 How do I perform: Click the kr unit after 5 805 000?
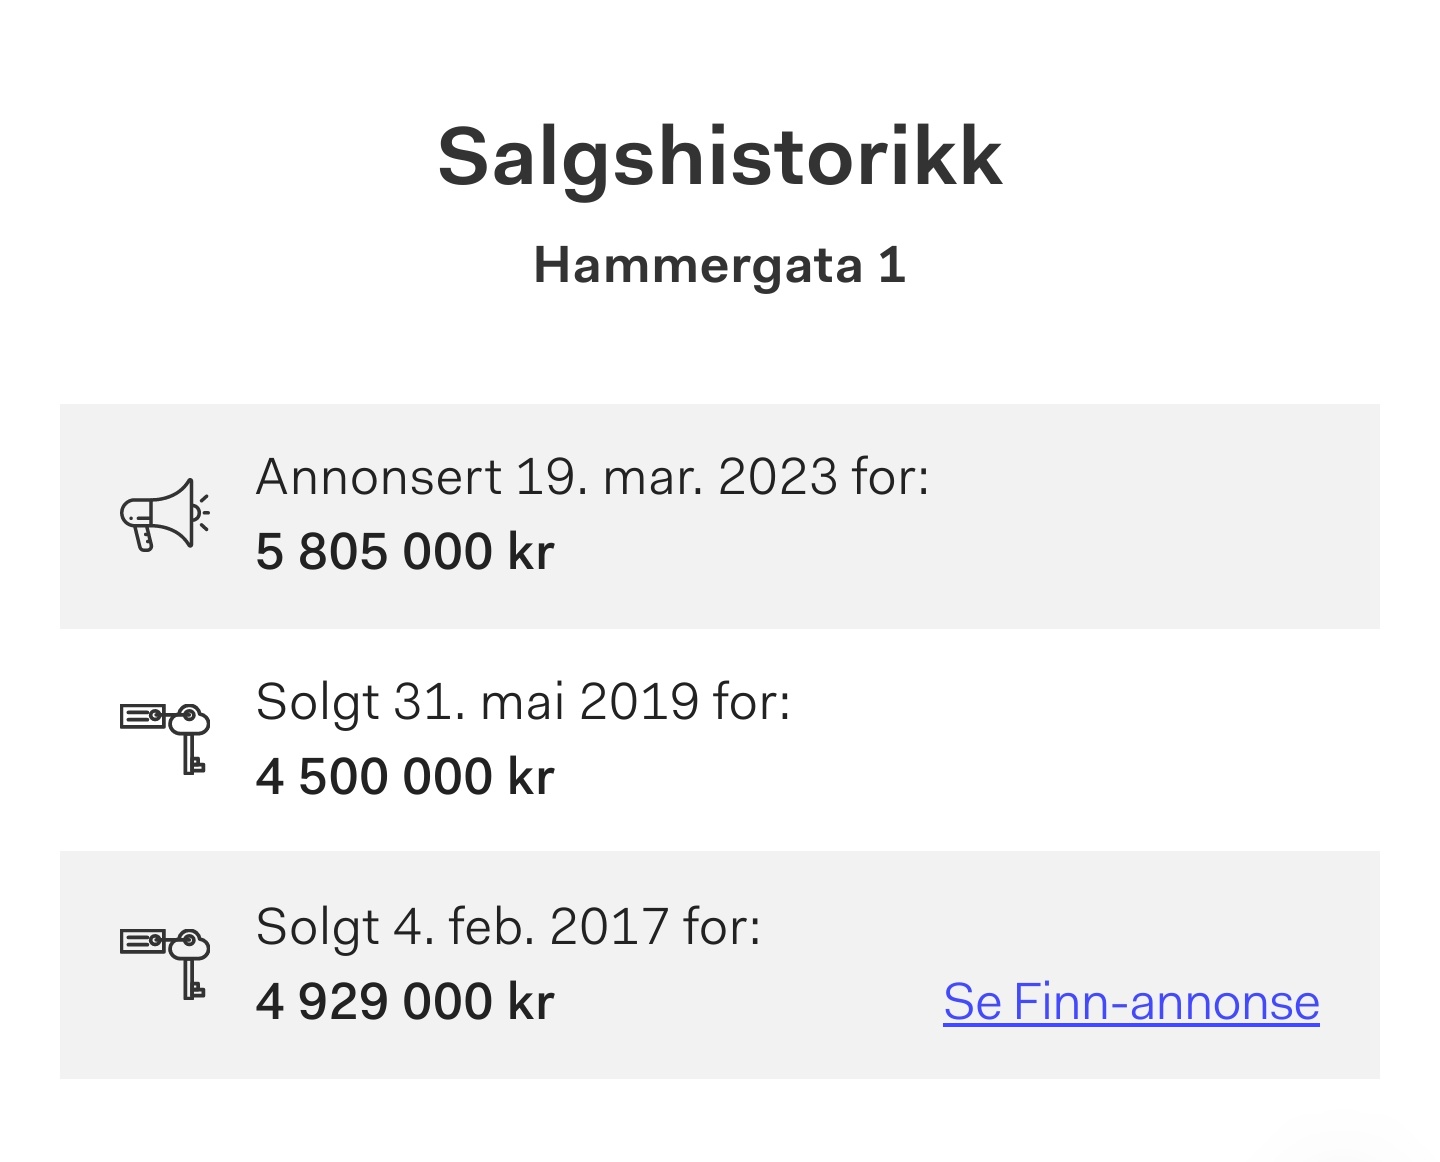click(x=531, y=552)
